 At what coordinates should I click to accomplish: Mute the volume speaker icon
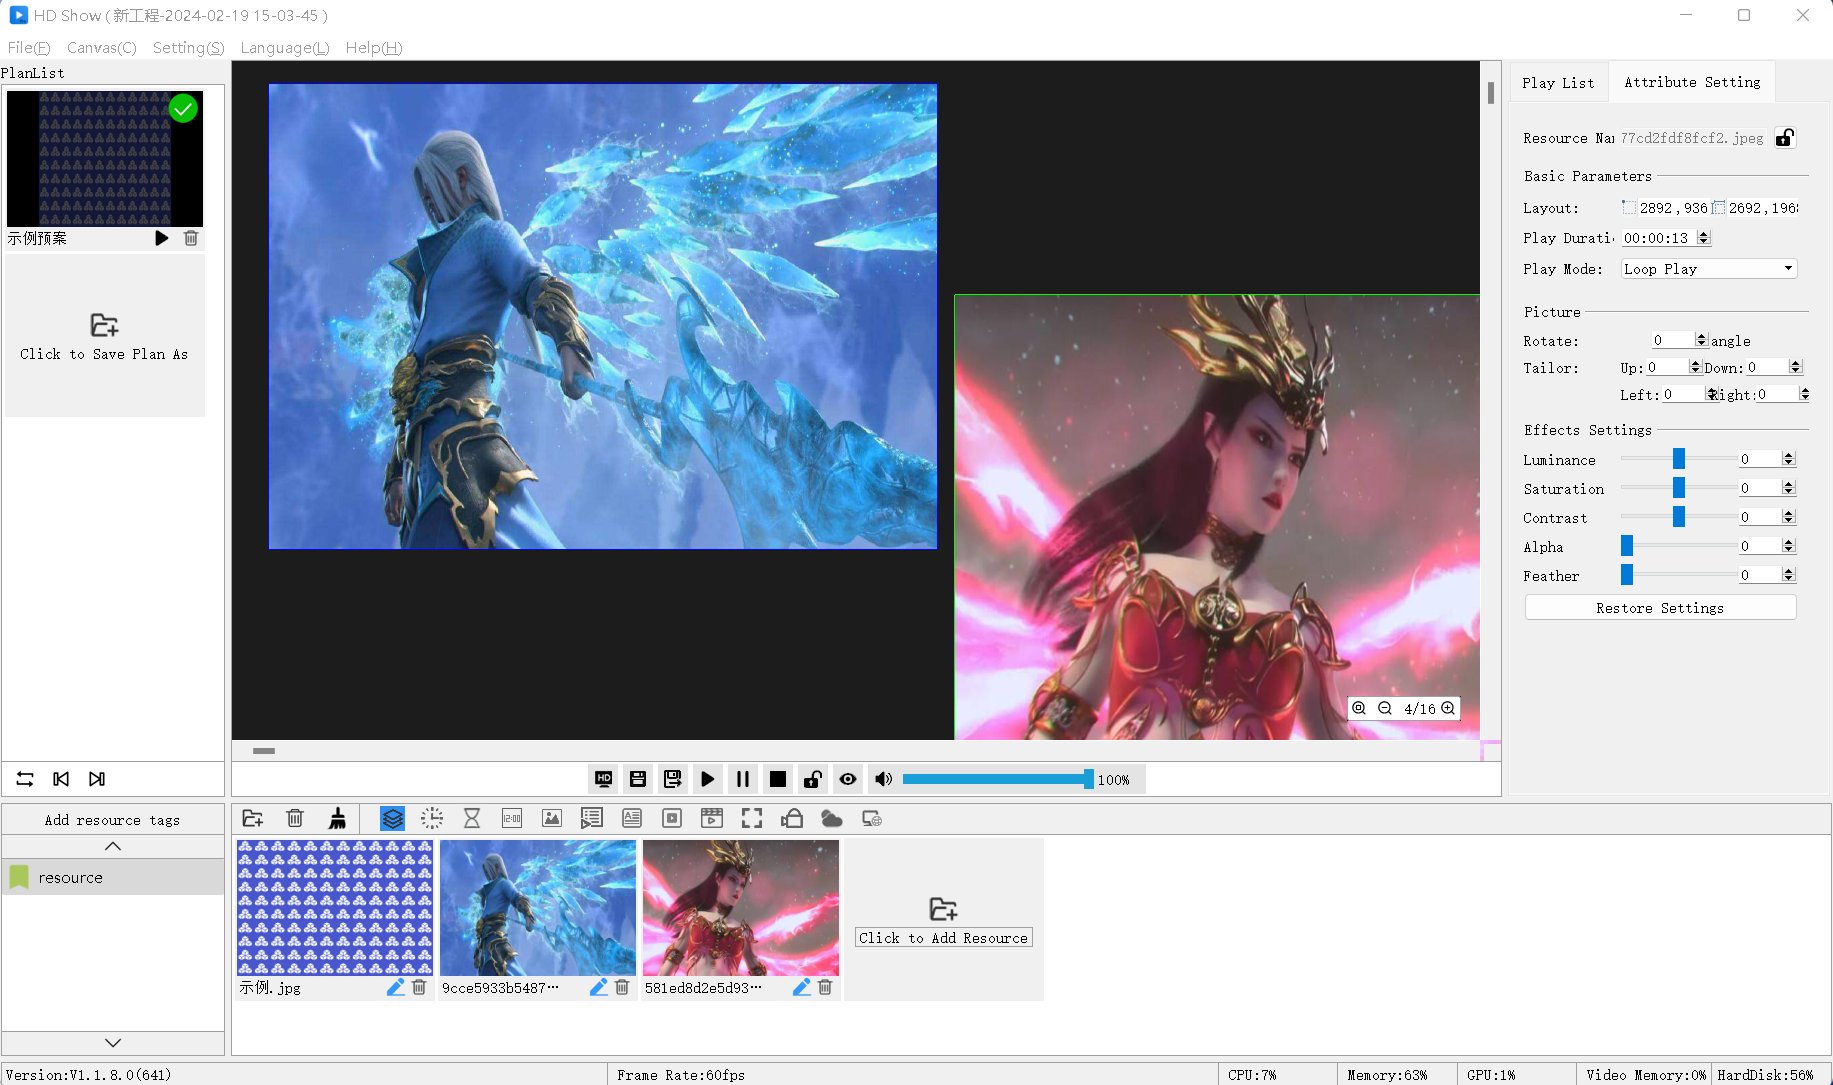883,779
